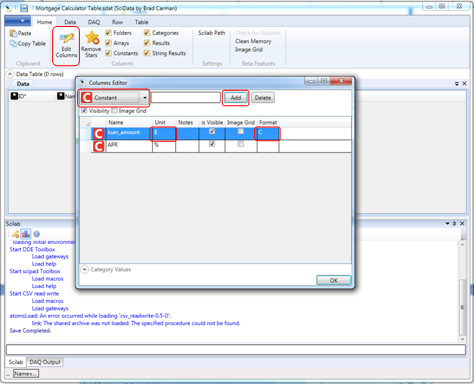Select the Scilab bottom tab
Screen dimensions: 474x384
coord(16,362)
